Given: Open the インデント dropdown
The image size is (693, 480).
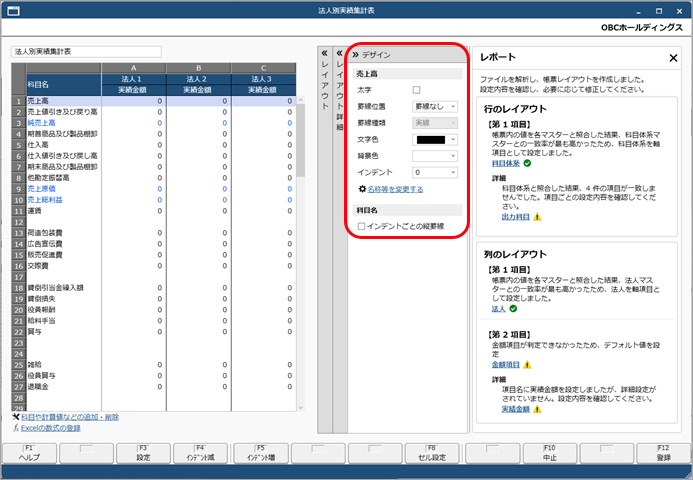Looking at the screenshot, I should 435,172.
